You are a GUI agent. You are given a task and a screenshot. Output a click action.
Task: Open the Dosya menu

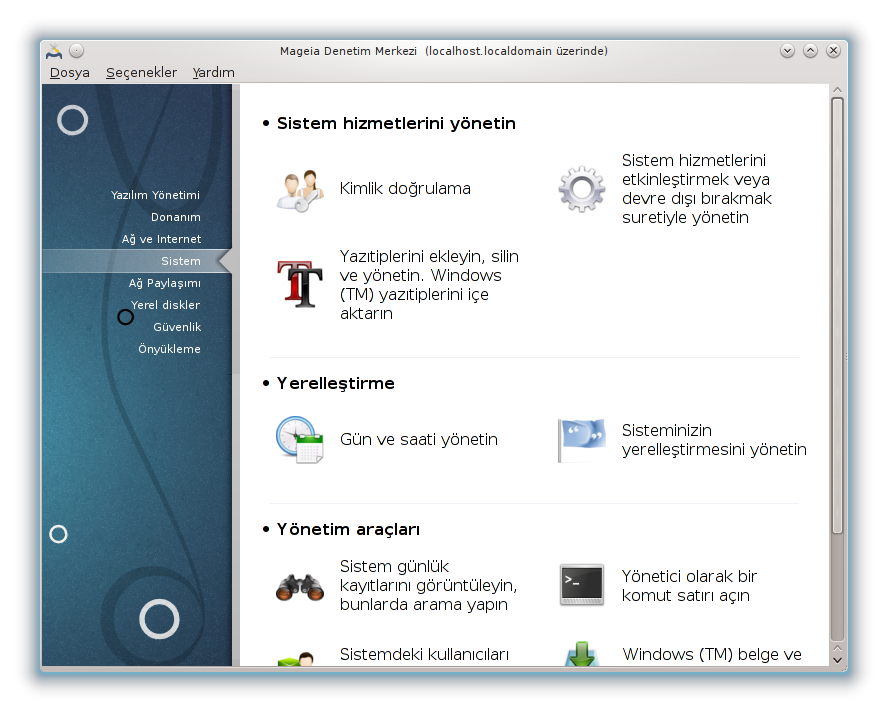click(x=70, y=73)
